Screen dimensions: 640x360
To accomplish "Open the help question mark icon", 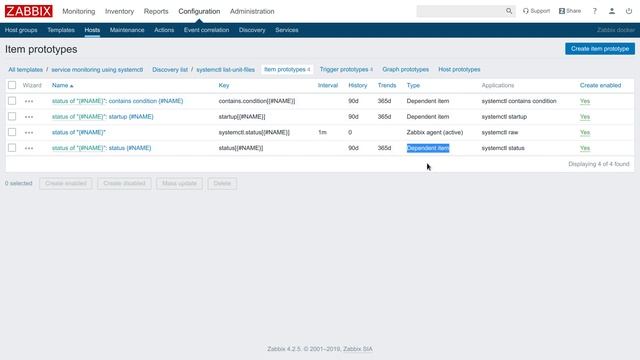I will point(595,11).
